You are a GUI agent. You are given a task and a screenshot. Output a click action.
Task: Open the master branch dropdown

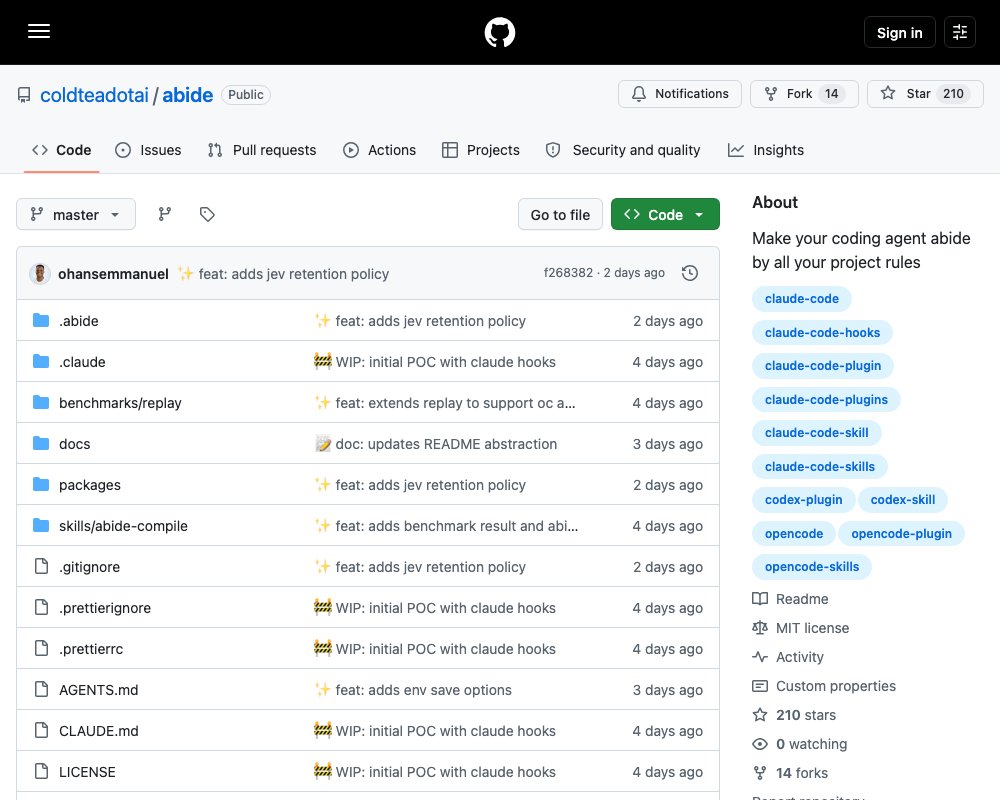[76, 214]
